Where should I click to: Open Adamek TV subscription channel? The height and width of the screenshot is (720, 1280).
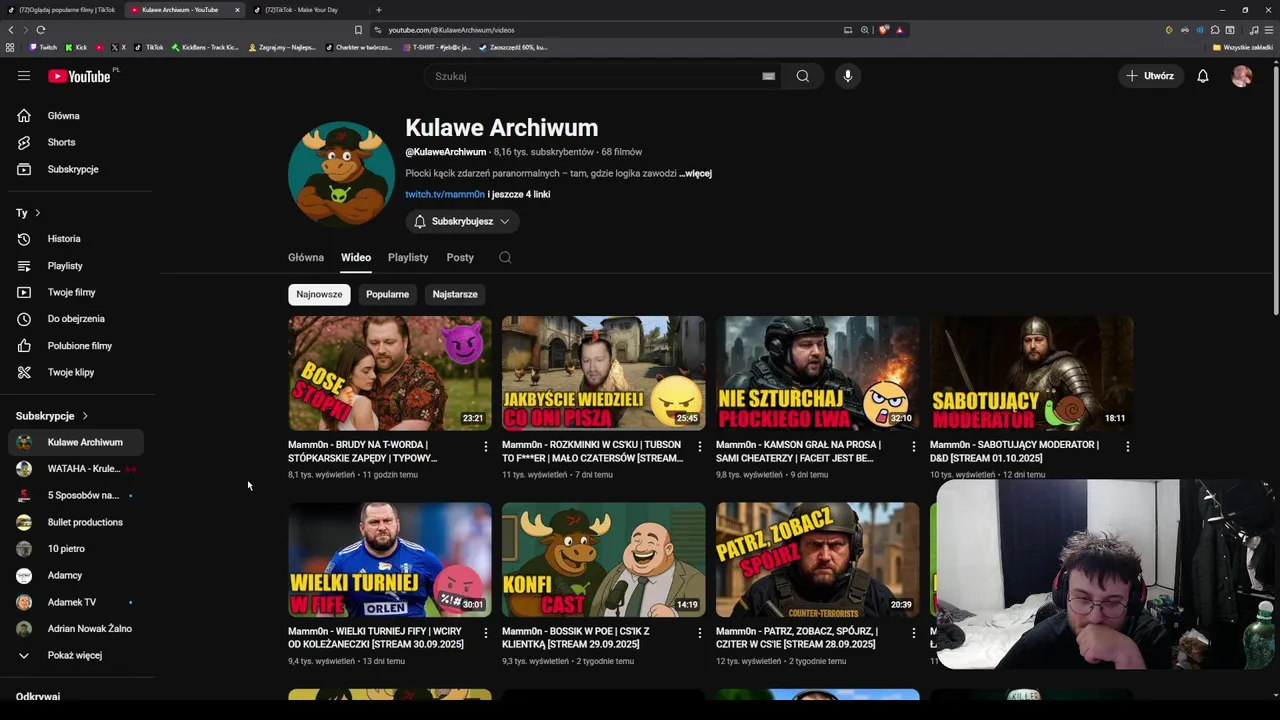click(x=76, y=603)
